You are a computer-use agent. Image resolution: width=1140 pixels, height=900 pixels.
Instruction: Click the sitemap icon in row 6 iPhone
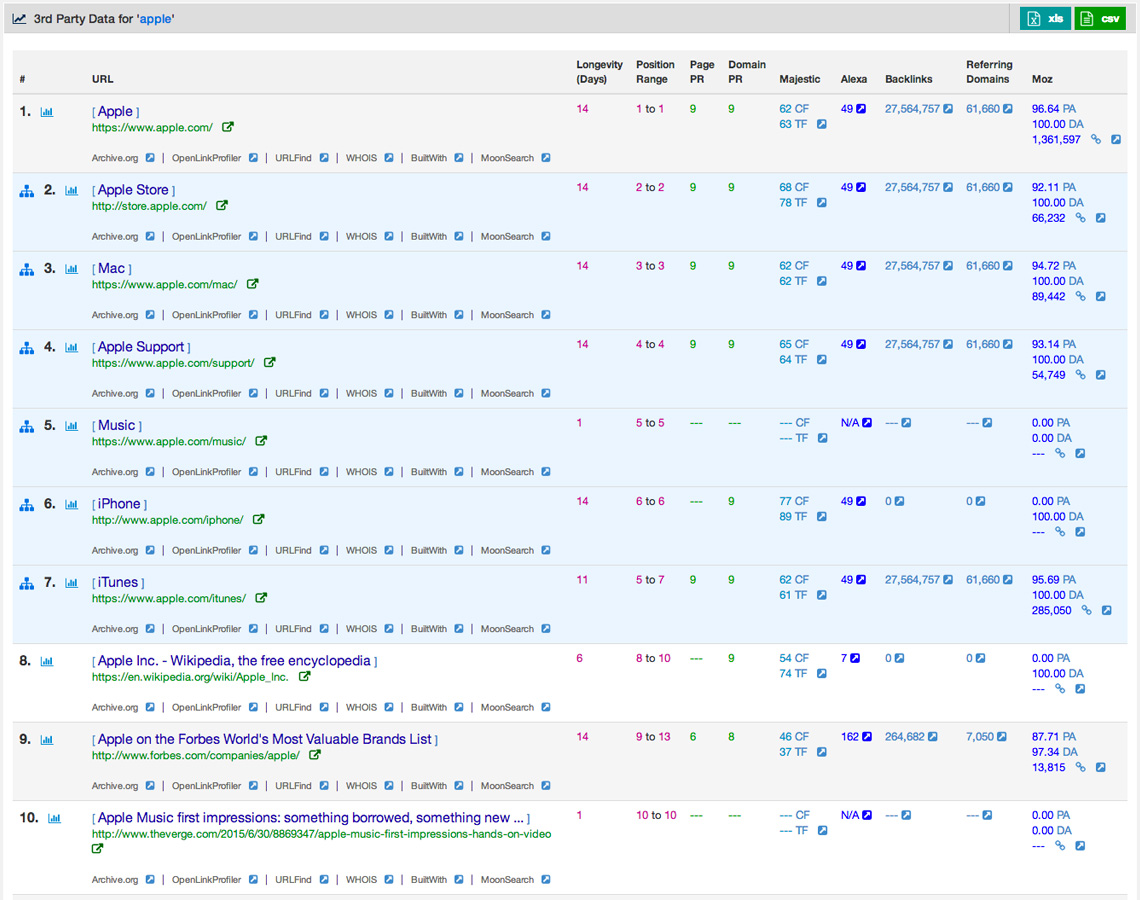click(x=26, y=505)
